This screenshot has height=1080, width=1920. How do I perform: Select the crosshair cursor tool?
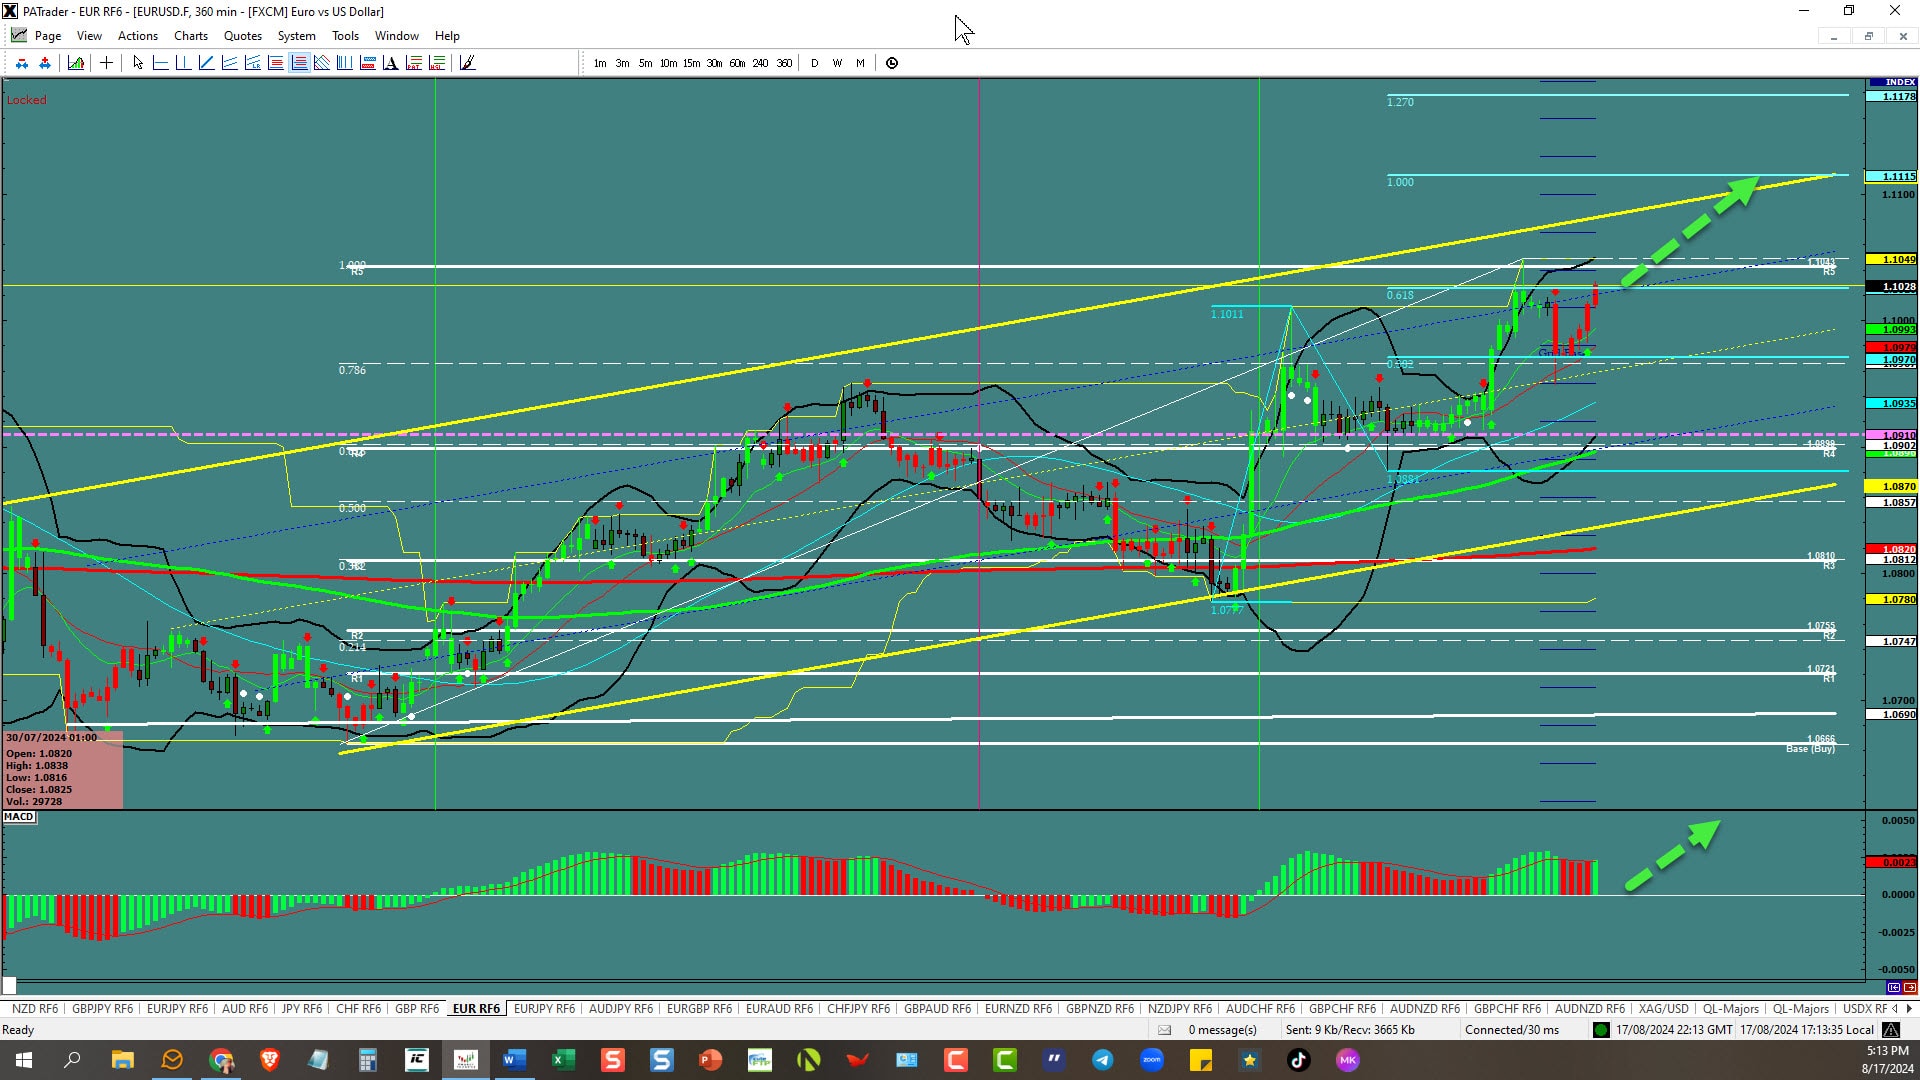[106, 63]
